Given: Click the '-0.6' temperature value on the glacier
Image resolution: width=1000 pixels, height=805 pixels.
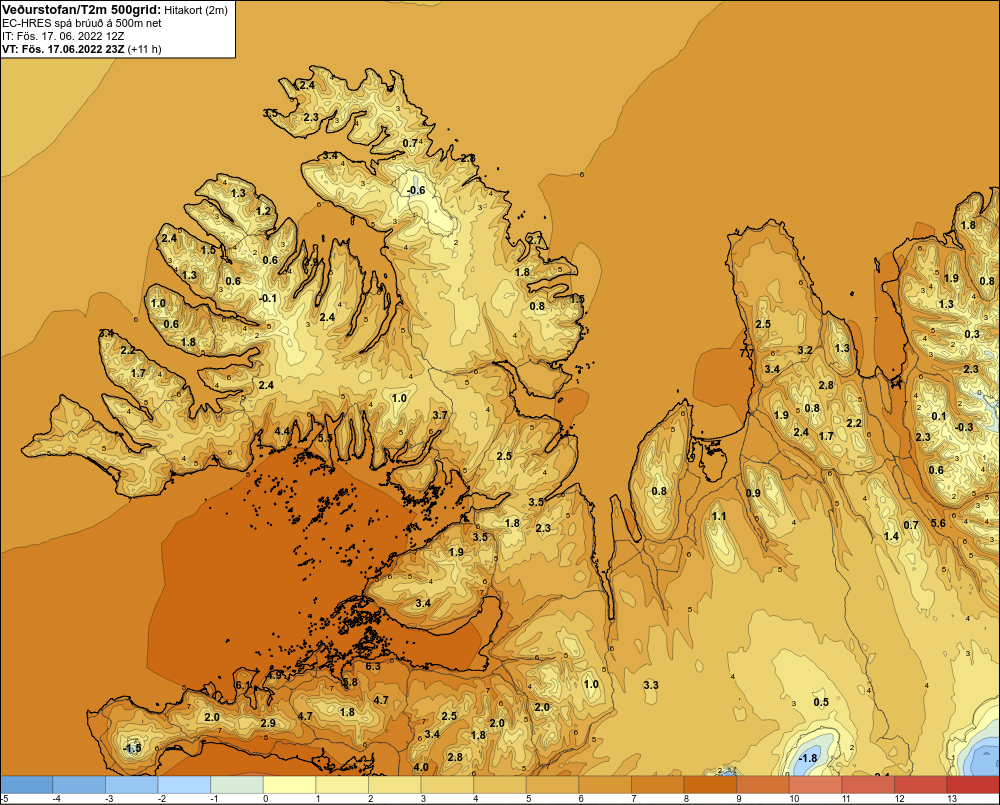Looking at the screenshot, I should point(416,190).
